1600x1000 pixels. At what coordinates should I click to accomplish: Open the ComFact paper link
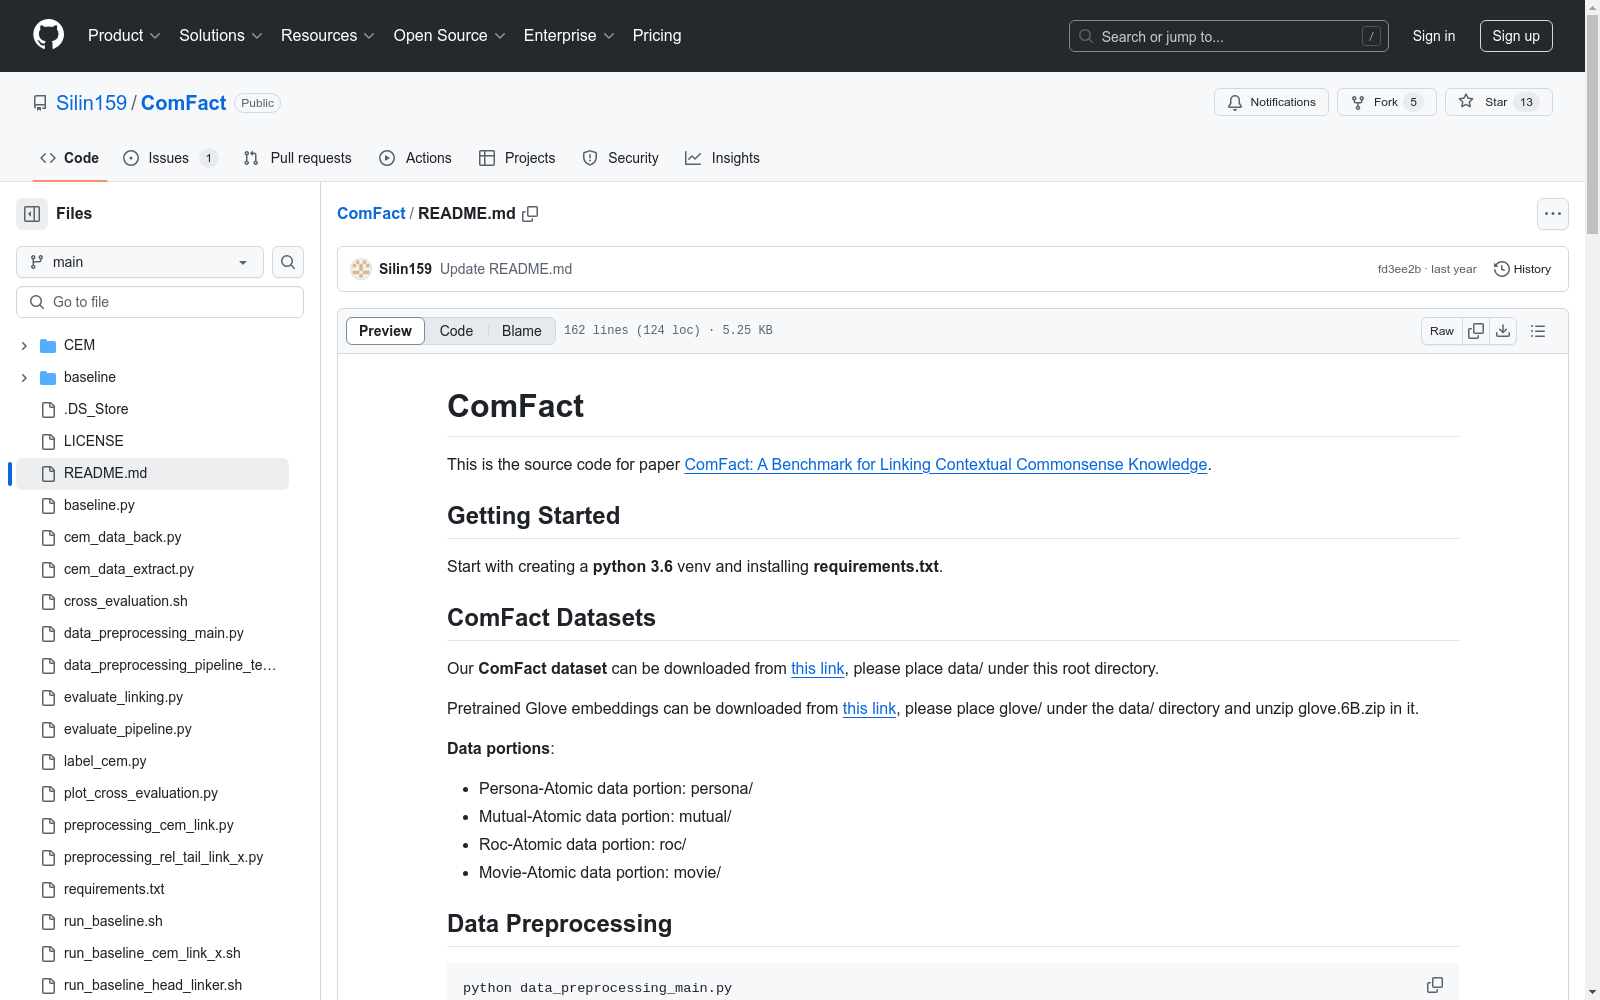pyautogui.click(x=945, y=464)
